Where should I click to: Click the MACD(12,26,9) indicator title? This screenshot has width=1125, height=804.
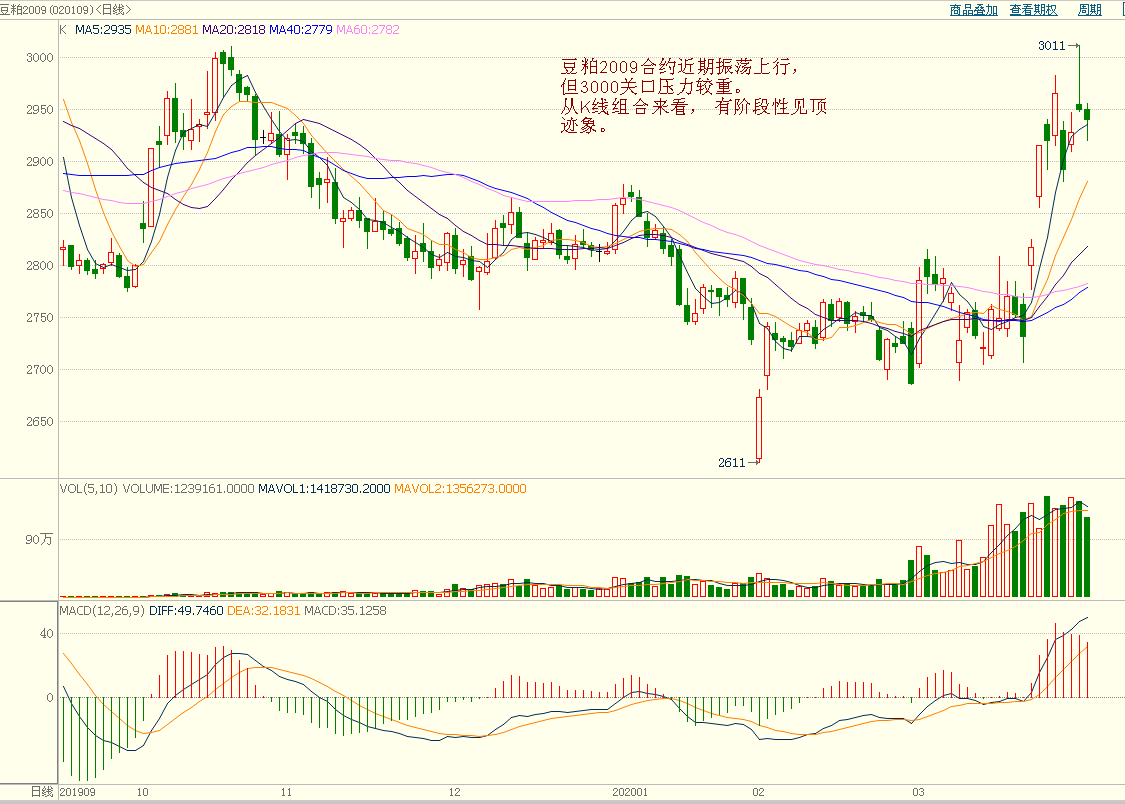tap(102, 611)
